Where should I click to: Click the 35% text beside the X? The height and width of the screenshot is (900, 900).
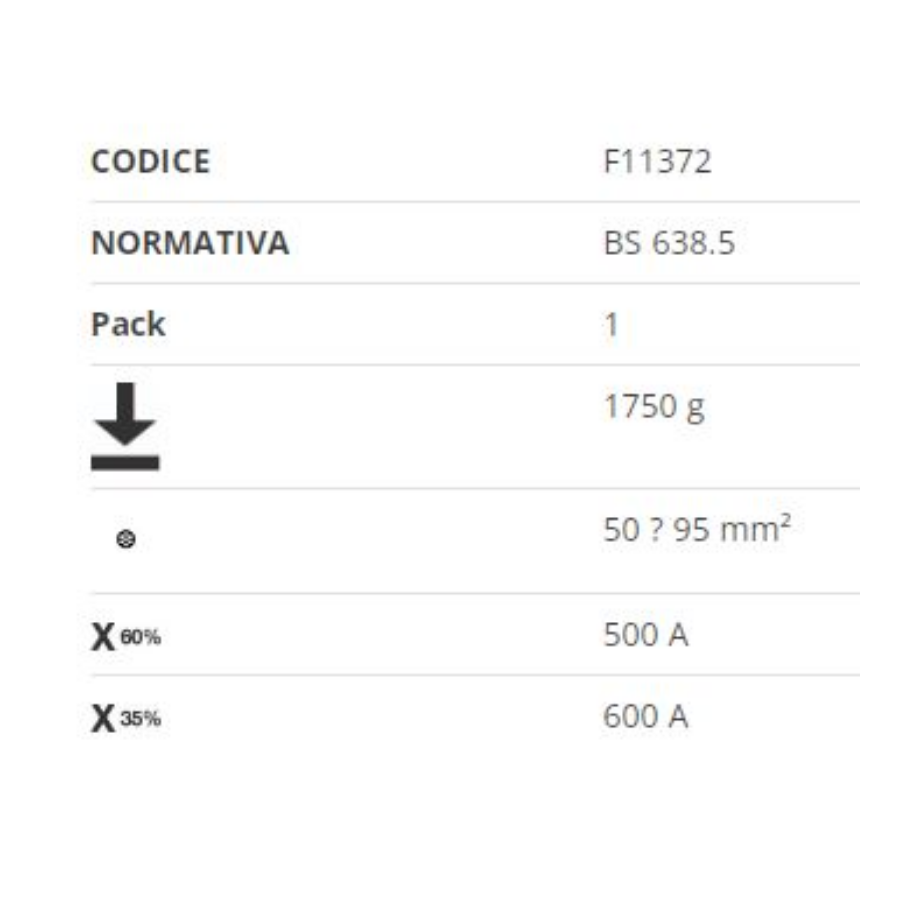pyautogui.click(x=140, y=718)
